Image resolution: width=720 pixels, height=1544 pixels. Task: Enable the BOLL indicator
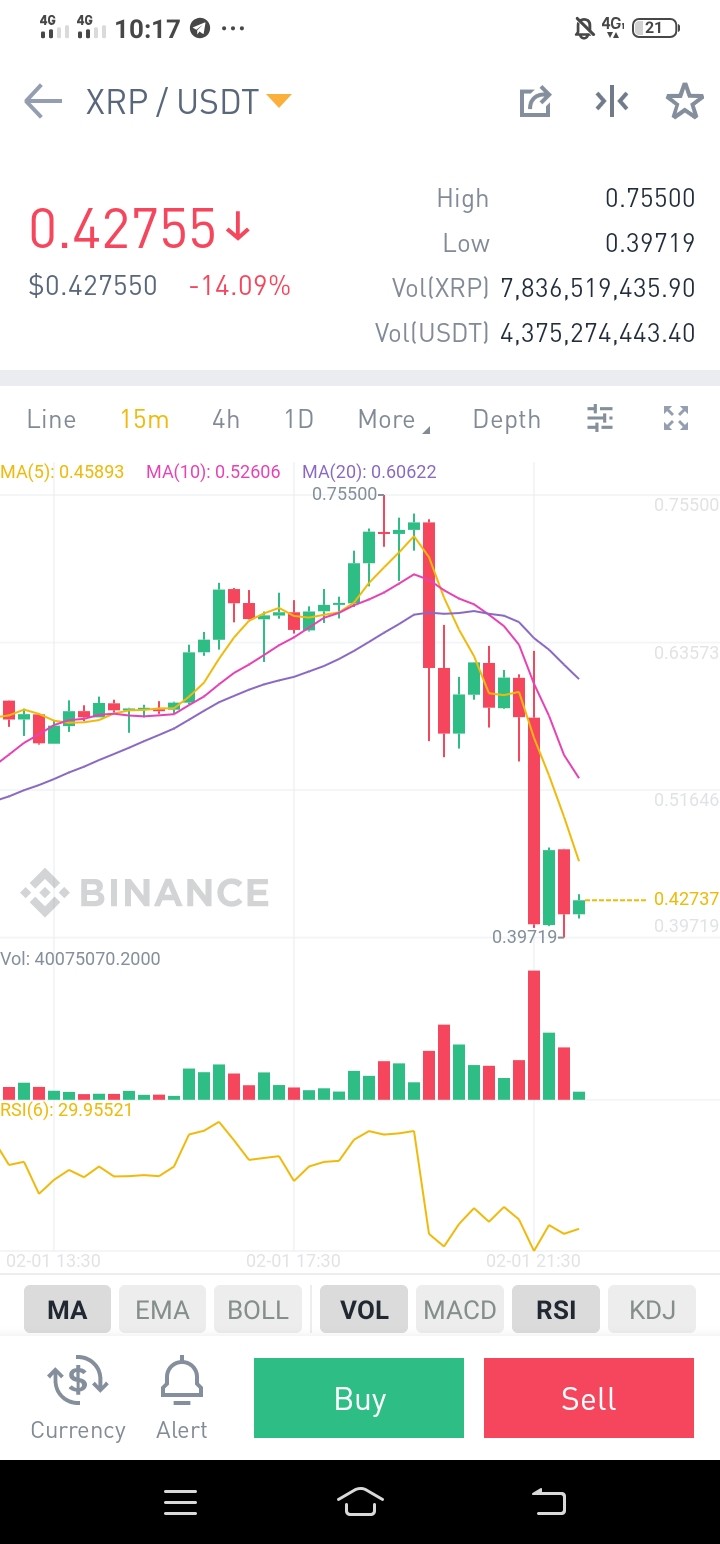coord(258,1309)
